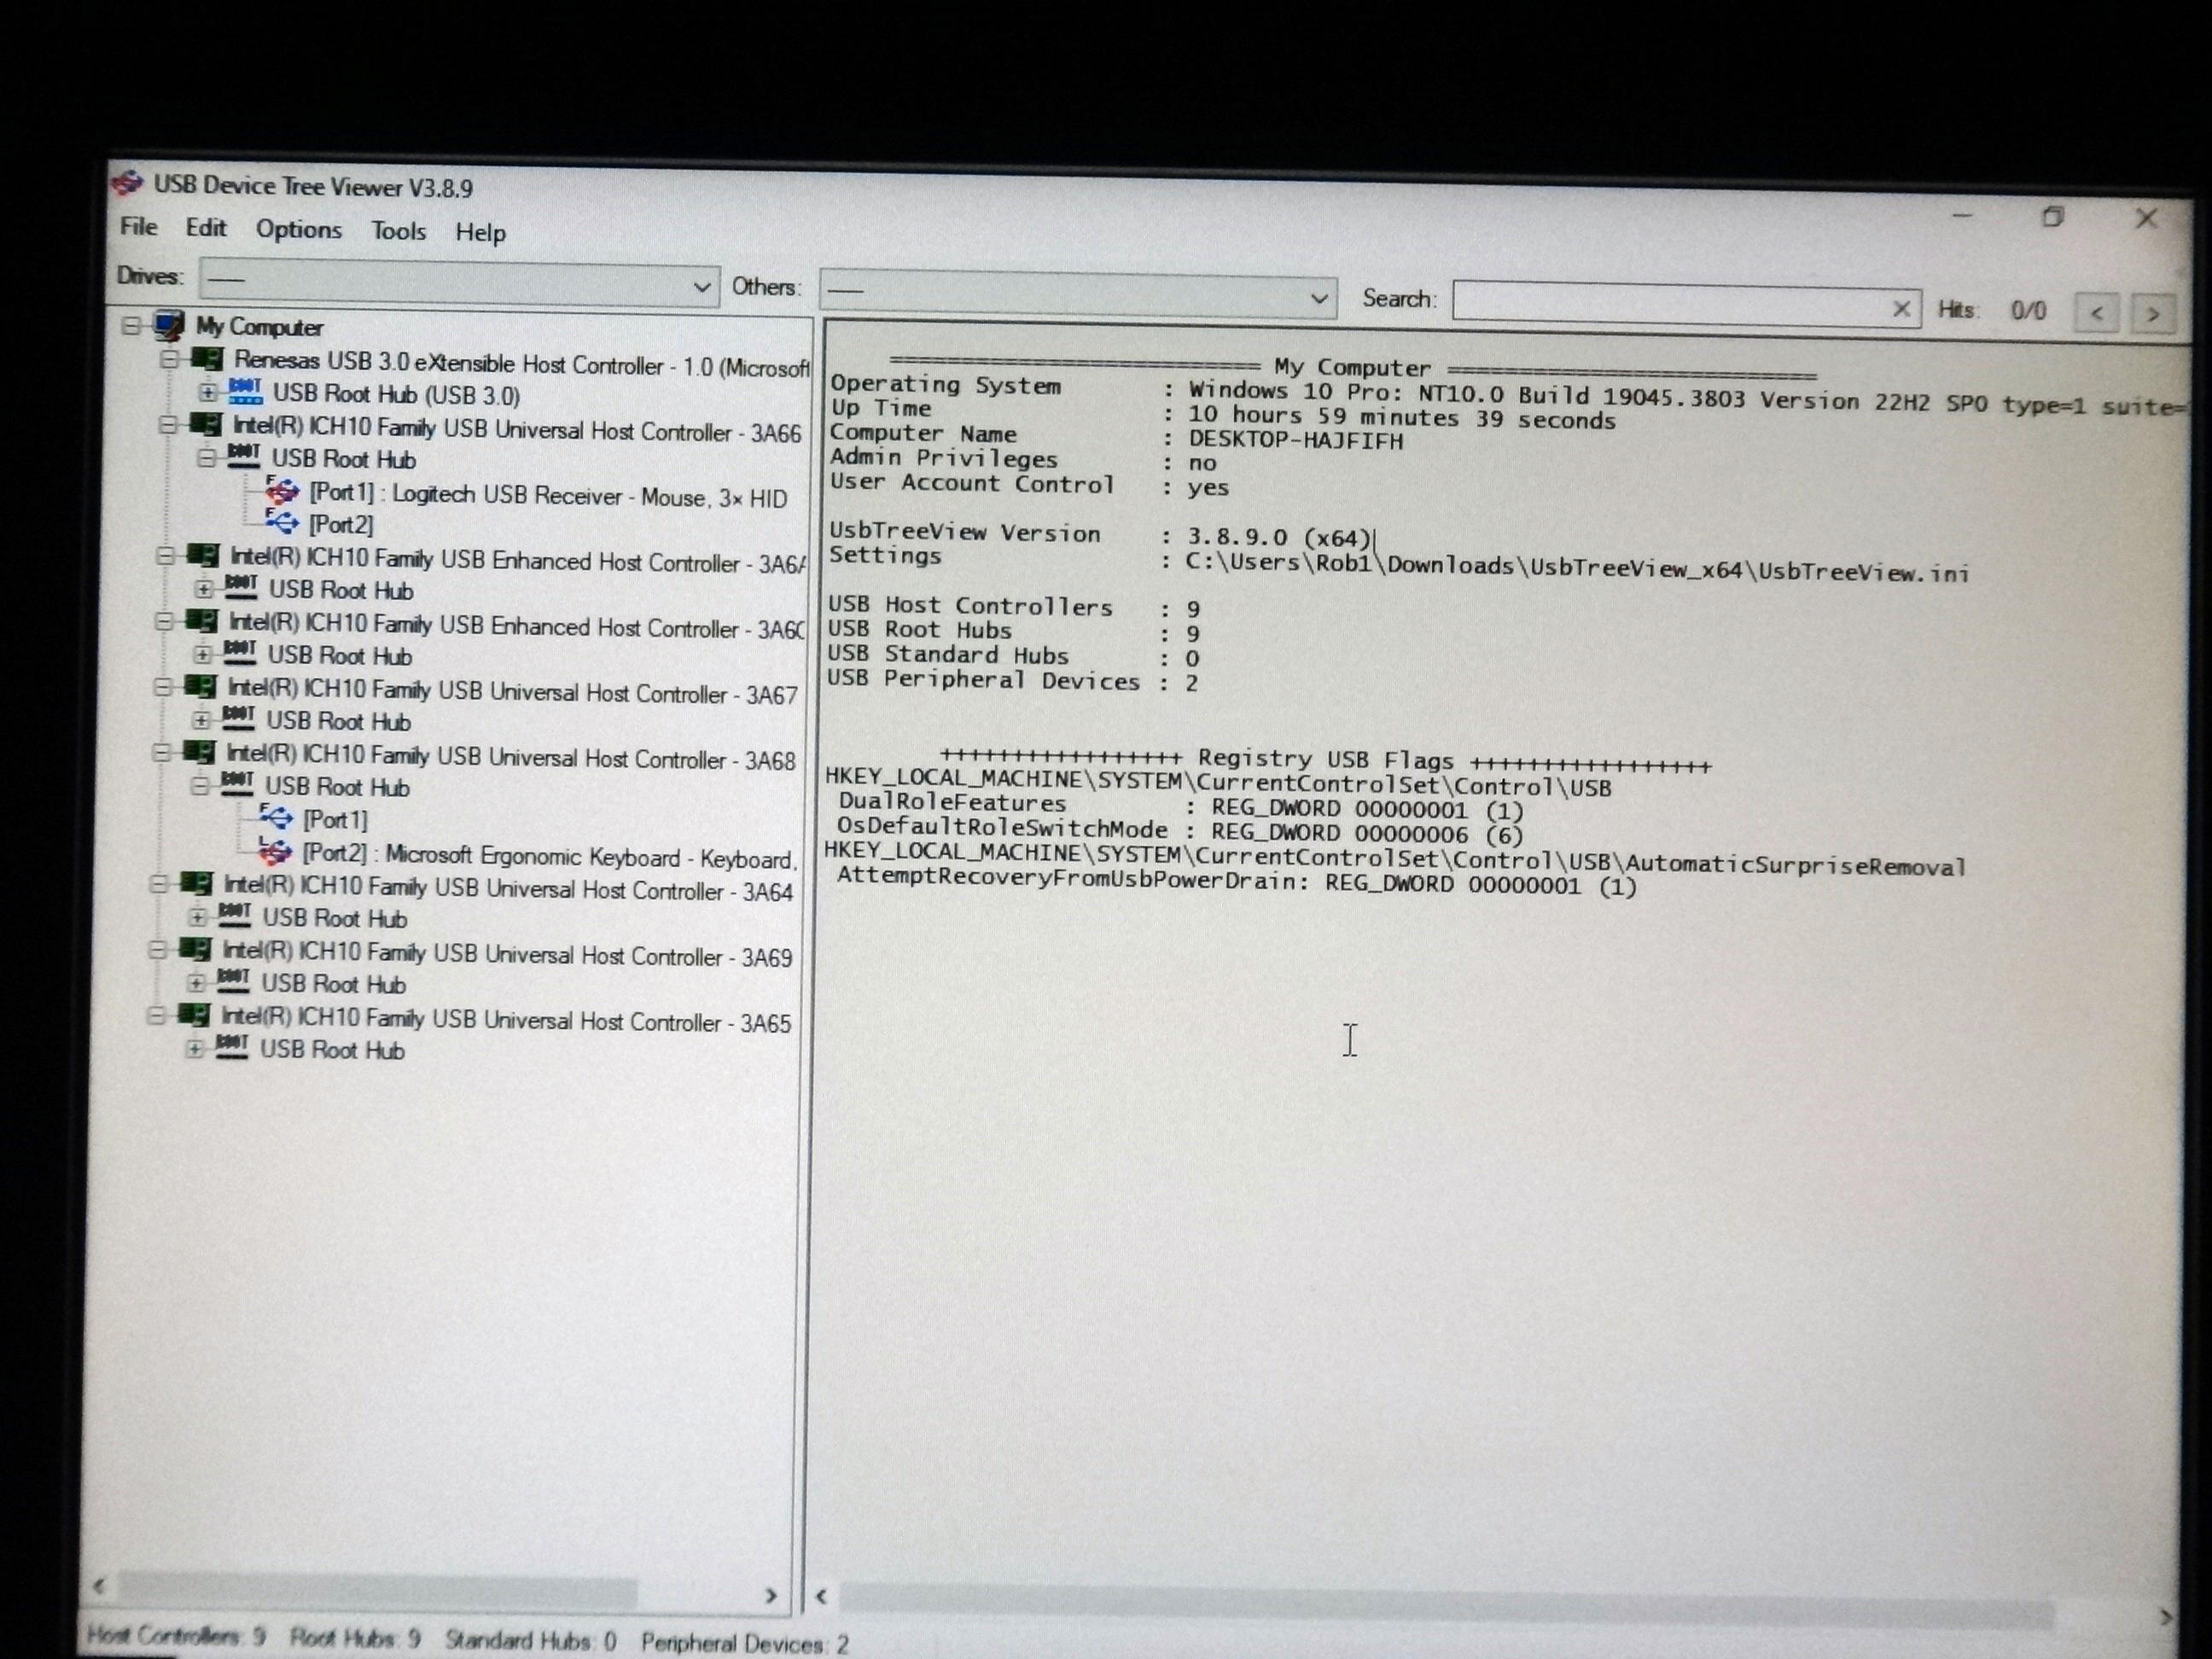Click the ICH10 controller 3A69 chip icon
The height and width of the screenshot is (1659, 2212).
click(194, 948)
